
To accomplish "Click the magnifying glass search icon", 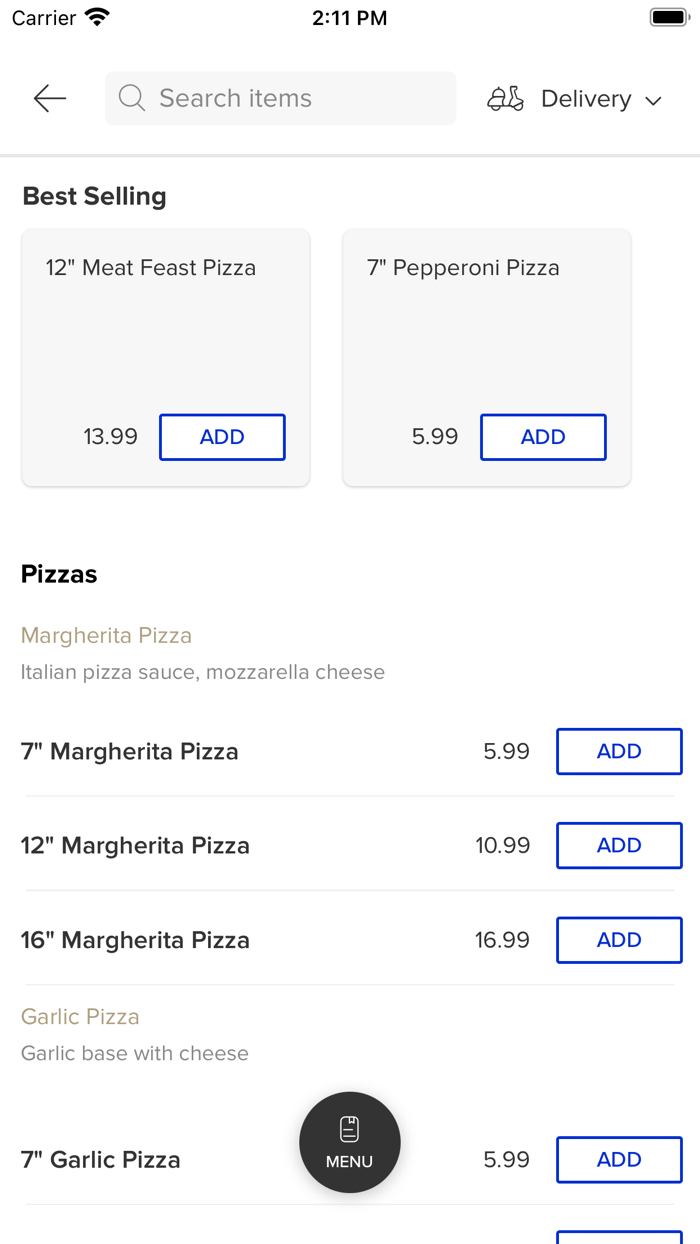I will click(x=131, y=98).
